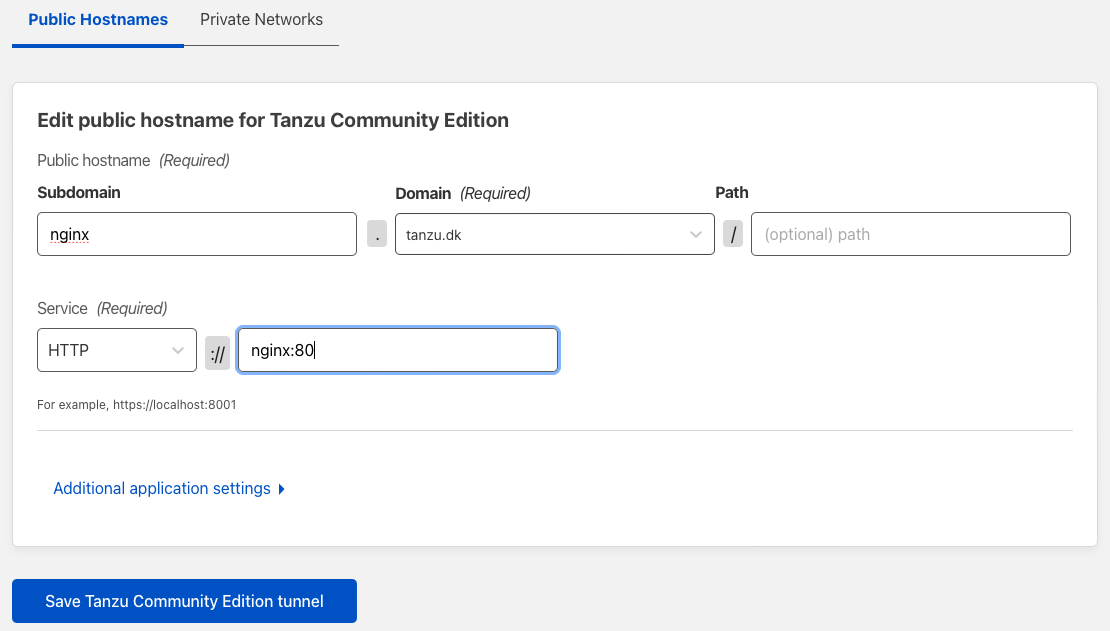Viewport: 1110px width, 631px height.
Task: Open the Private Networks tab
Action: [x=261, y=20]
